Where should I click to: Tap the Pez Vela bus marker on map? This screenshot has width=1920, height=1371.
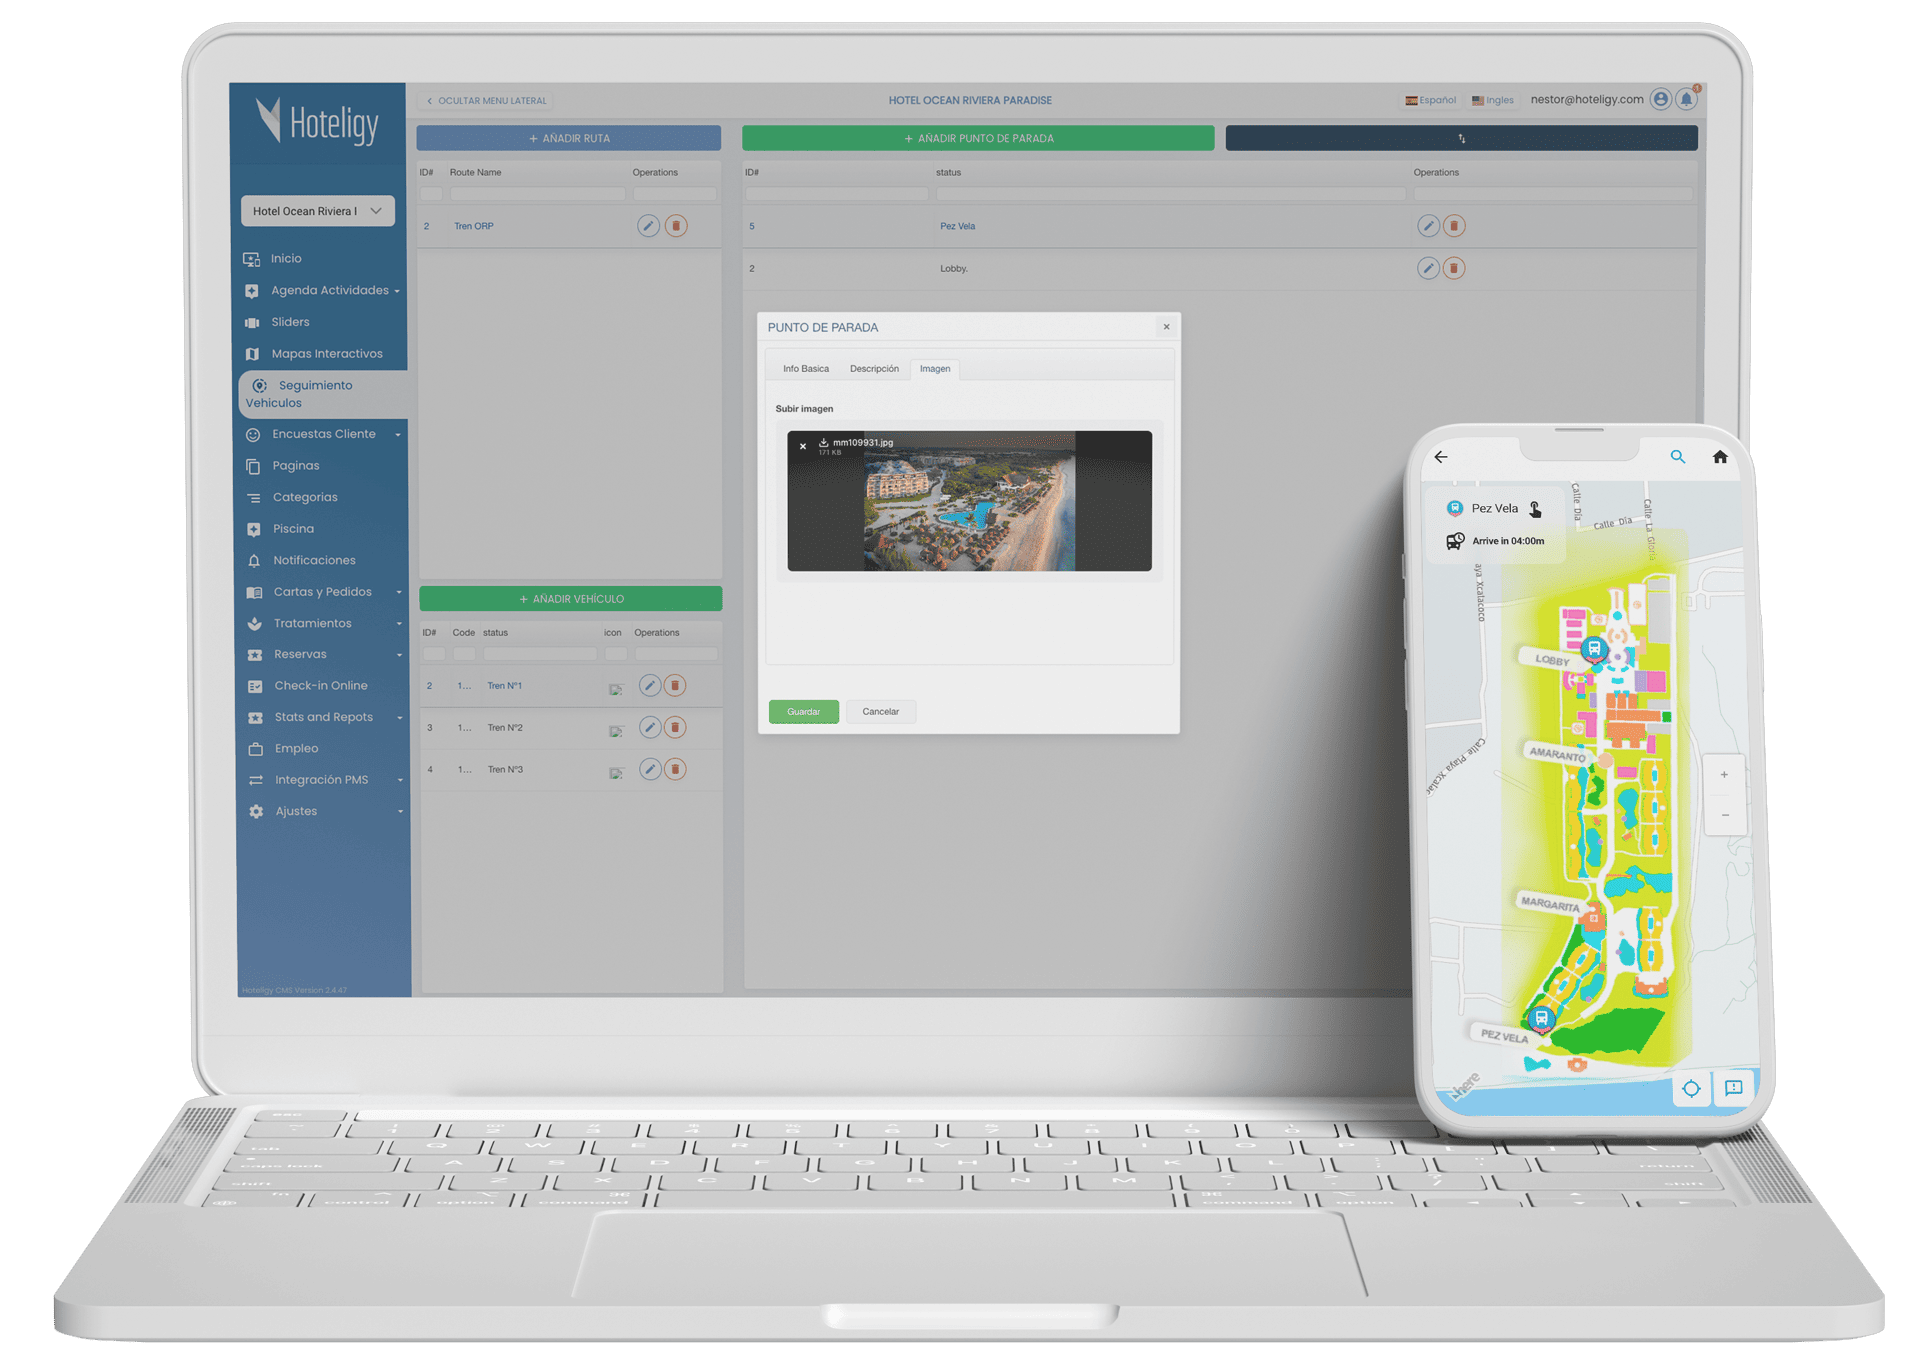point(1541,1019)
